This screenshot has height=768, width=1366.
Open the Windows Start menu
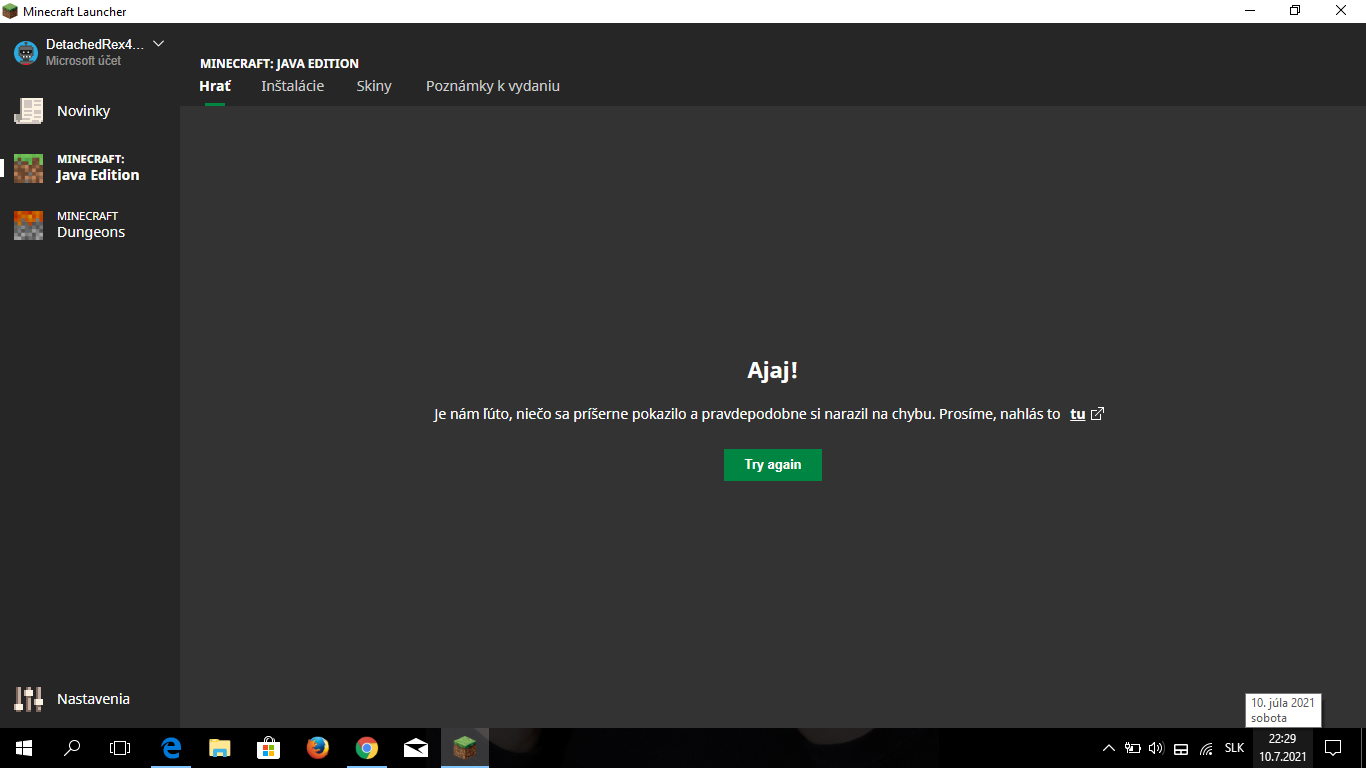coord(24,748)
